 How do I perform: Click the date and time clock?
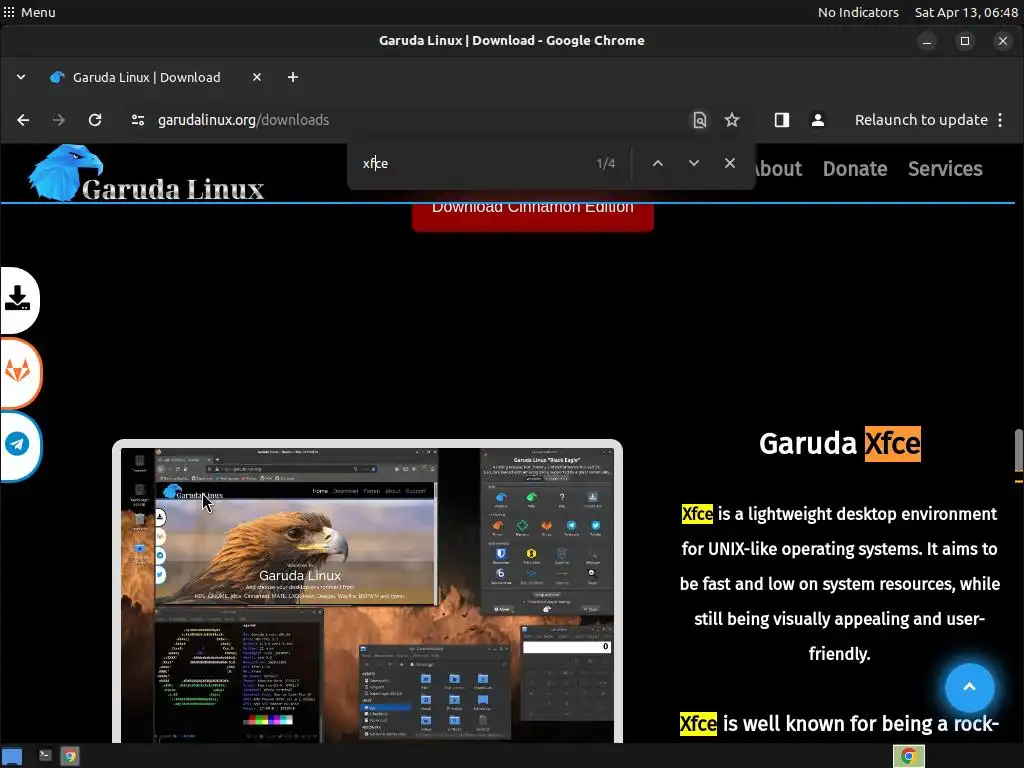[966, 12]
